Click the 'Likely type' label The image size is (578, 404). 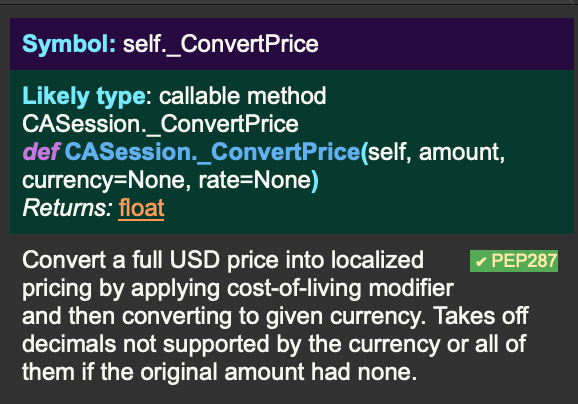84,96
